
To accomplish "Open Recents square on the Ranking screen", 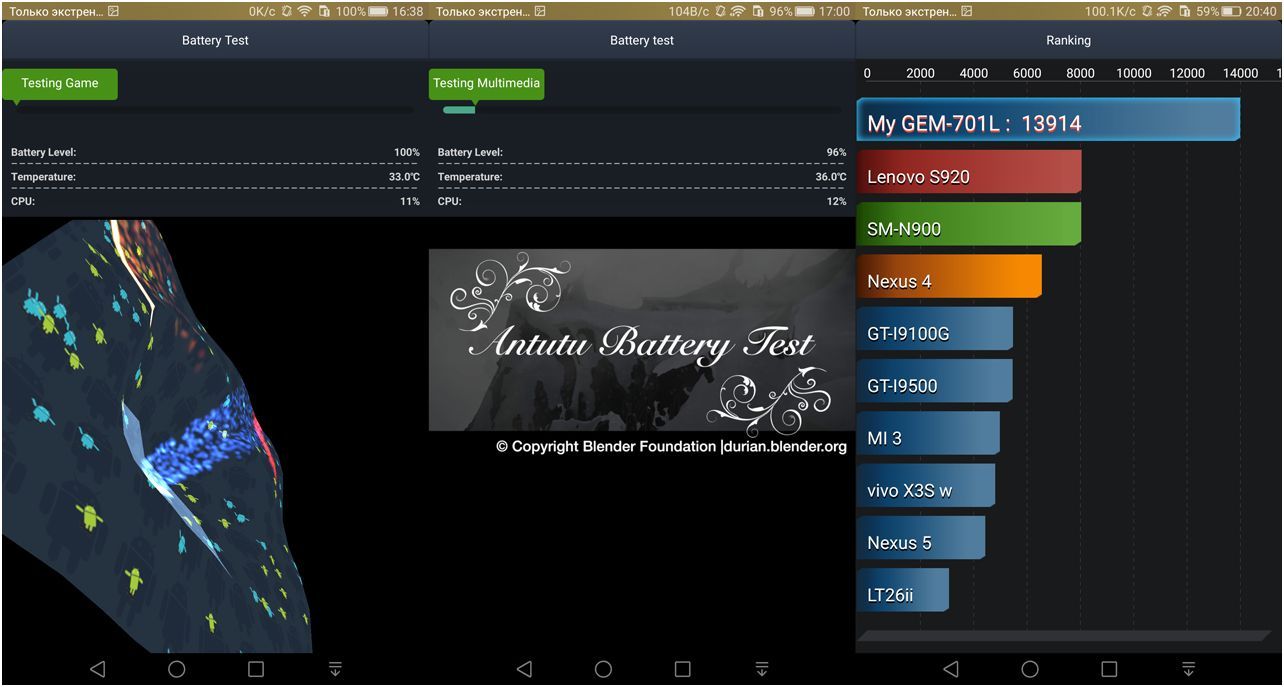I will [1109, 669].
